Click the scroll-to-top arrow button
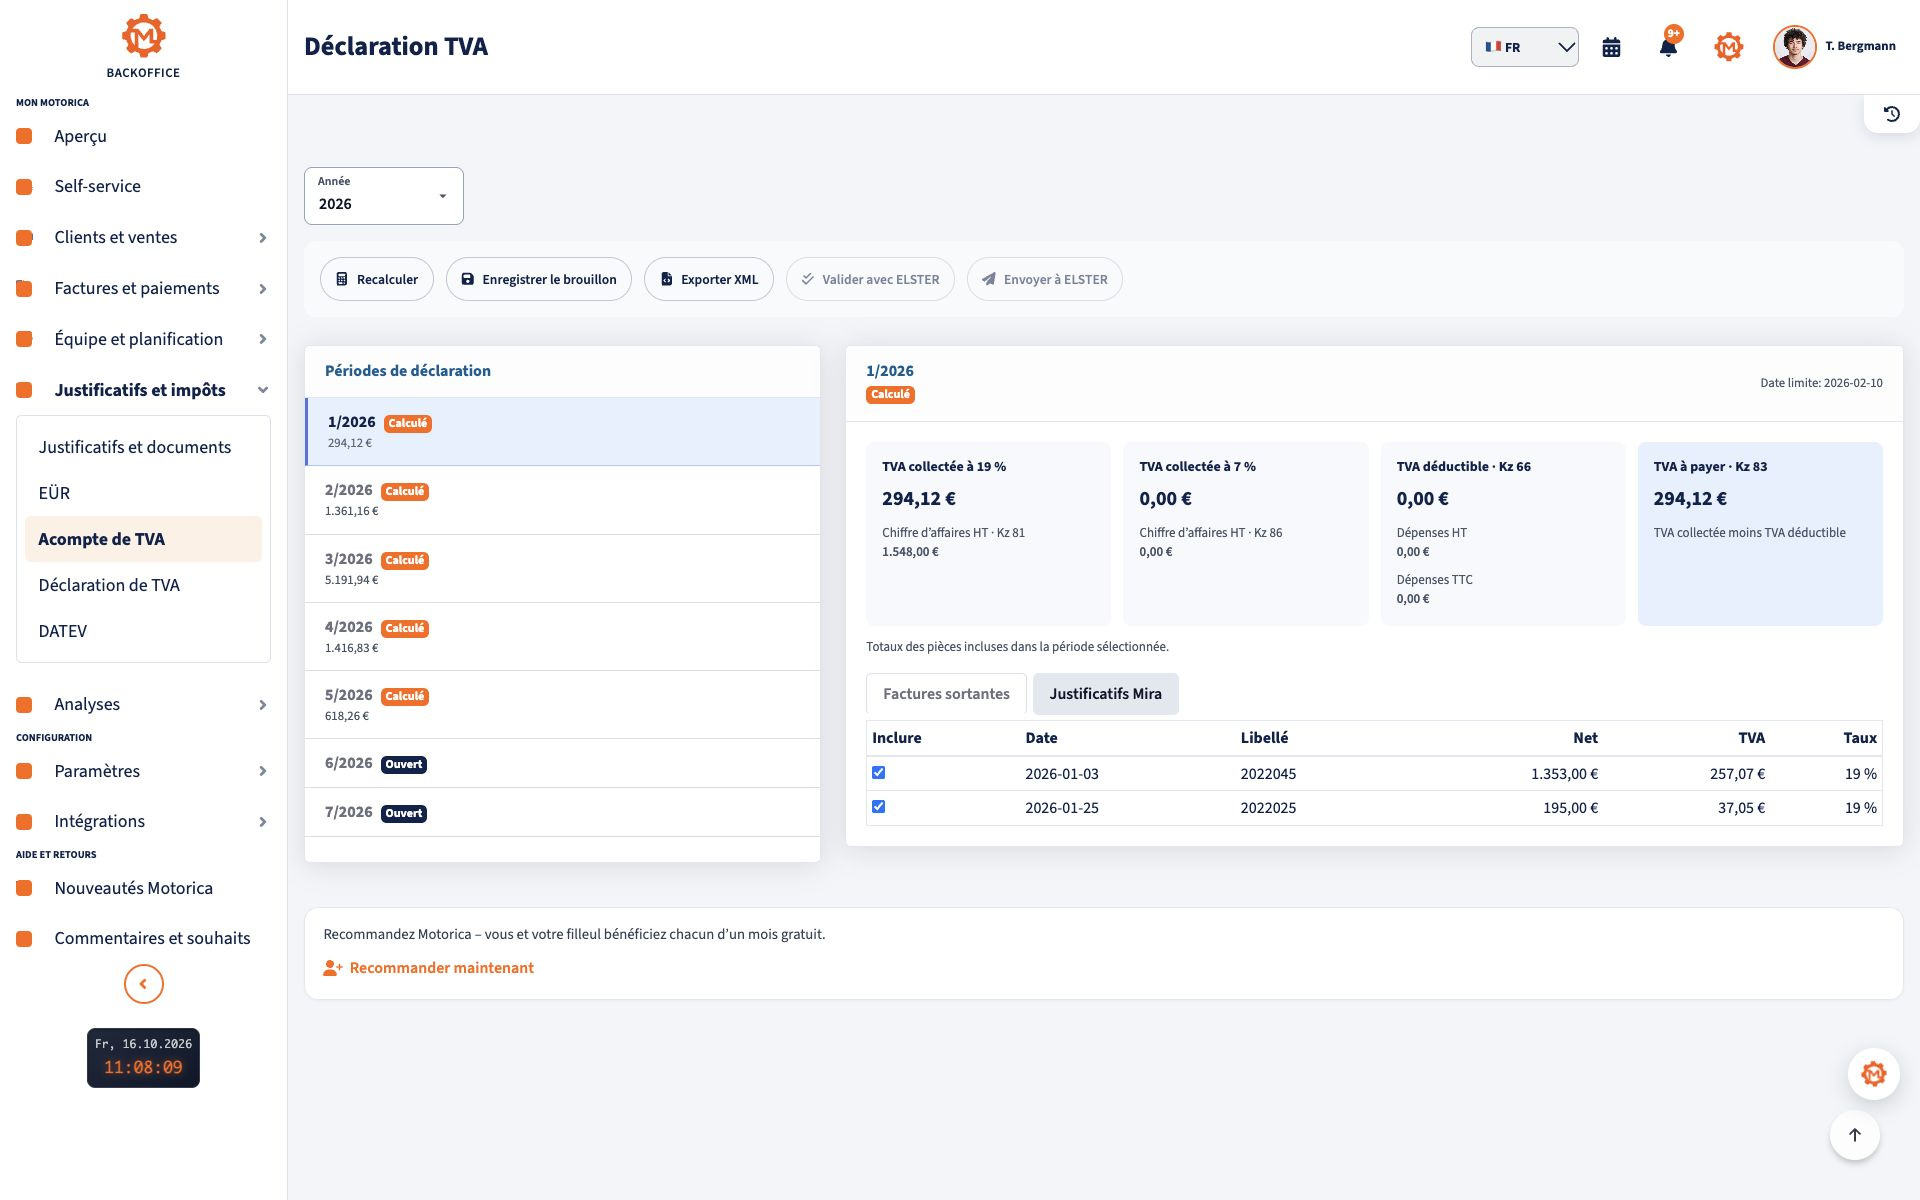The height and width of the screenshot is (1200, 1920). (x=1854, y=1135)
